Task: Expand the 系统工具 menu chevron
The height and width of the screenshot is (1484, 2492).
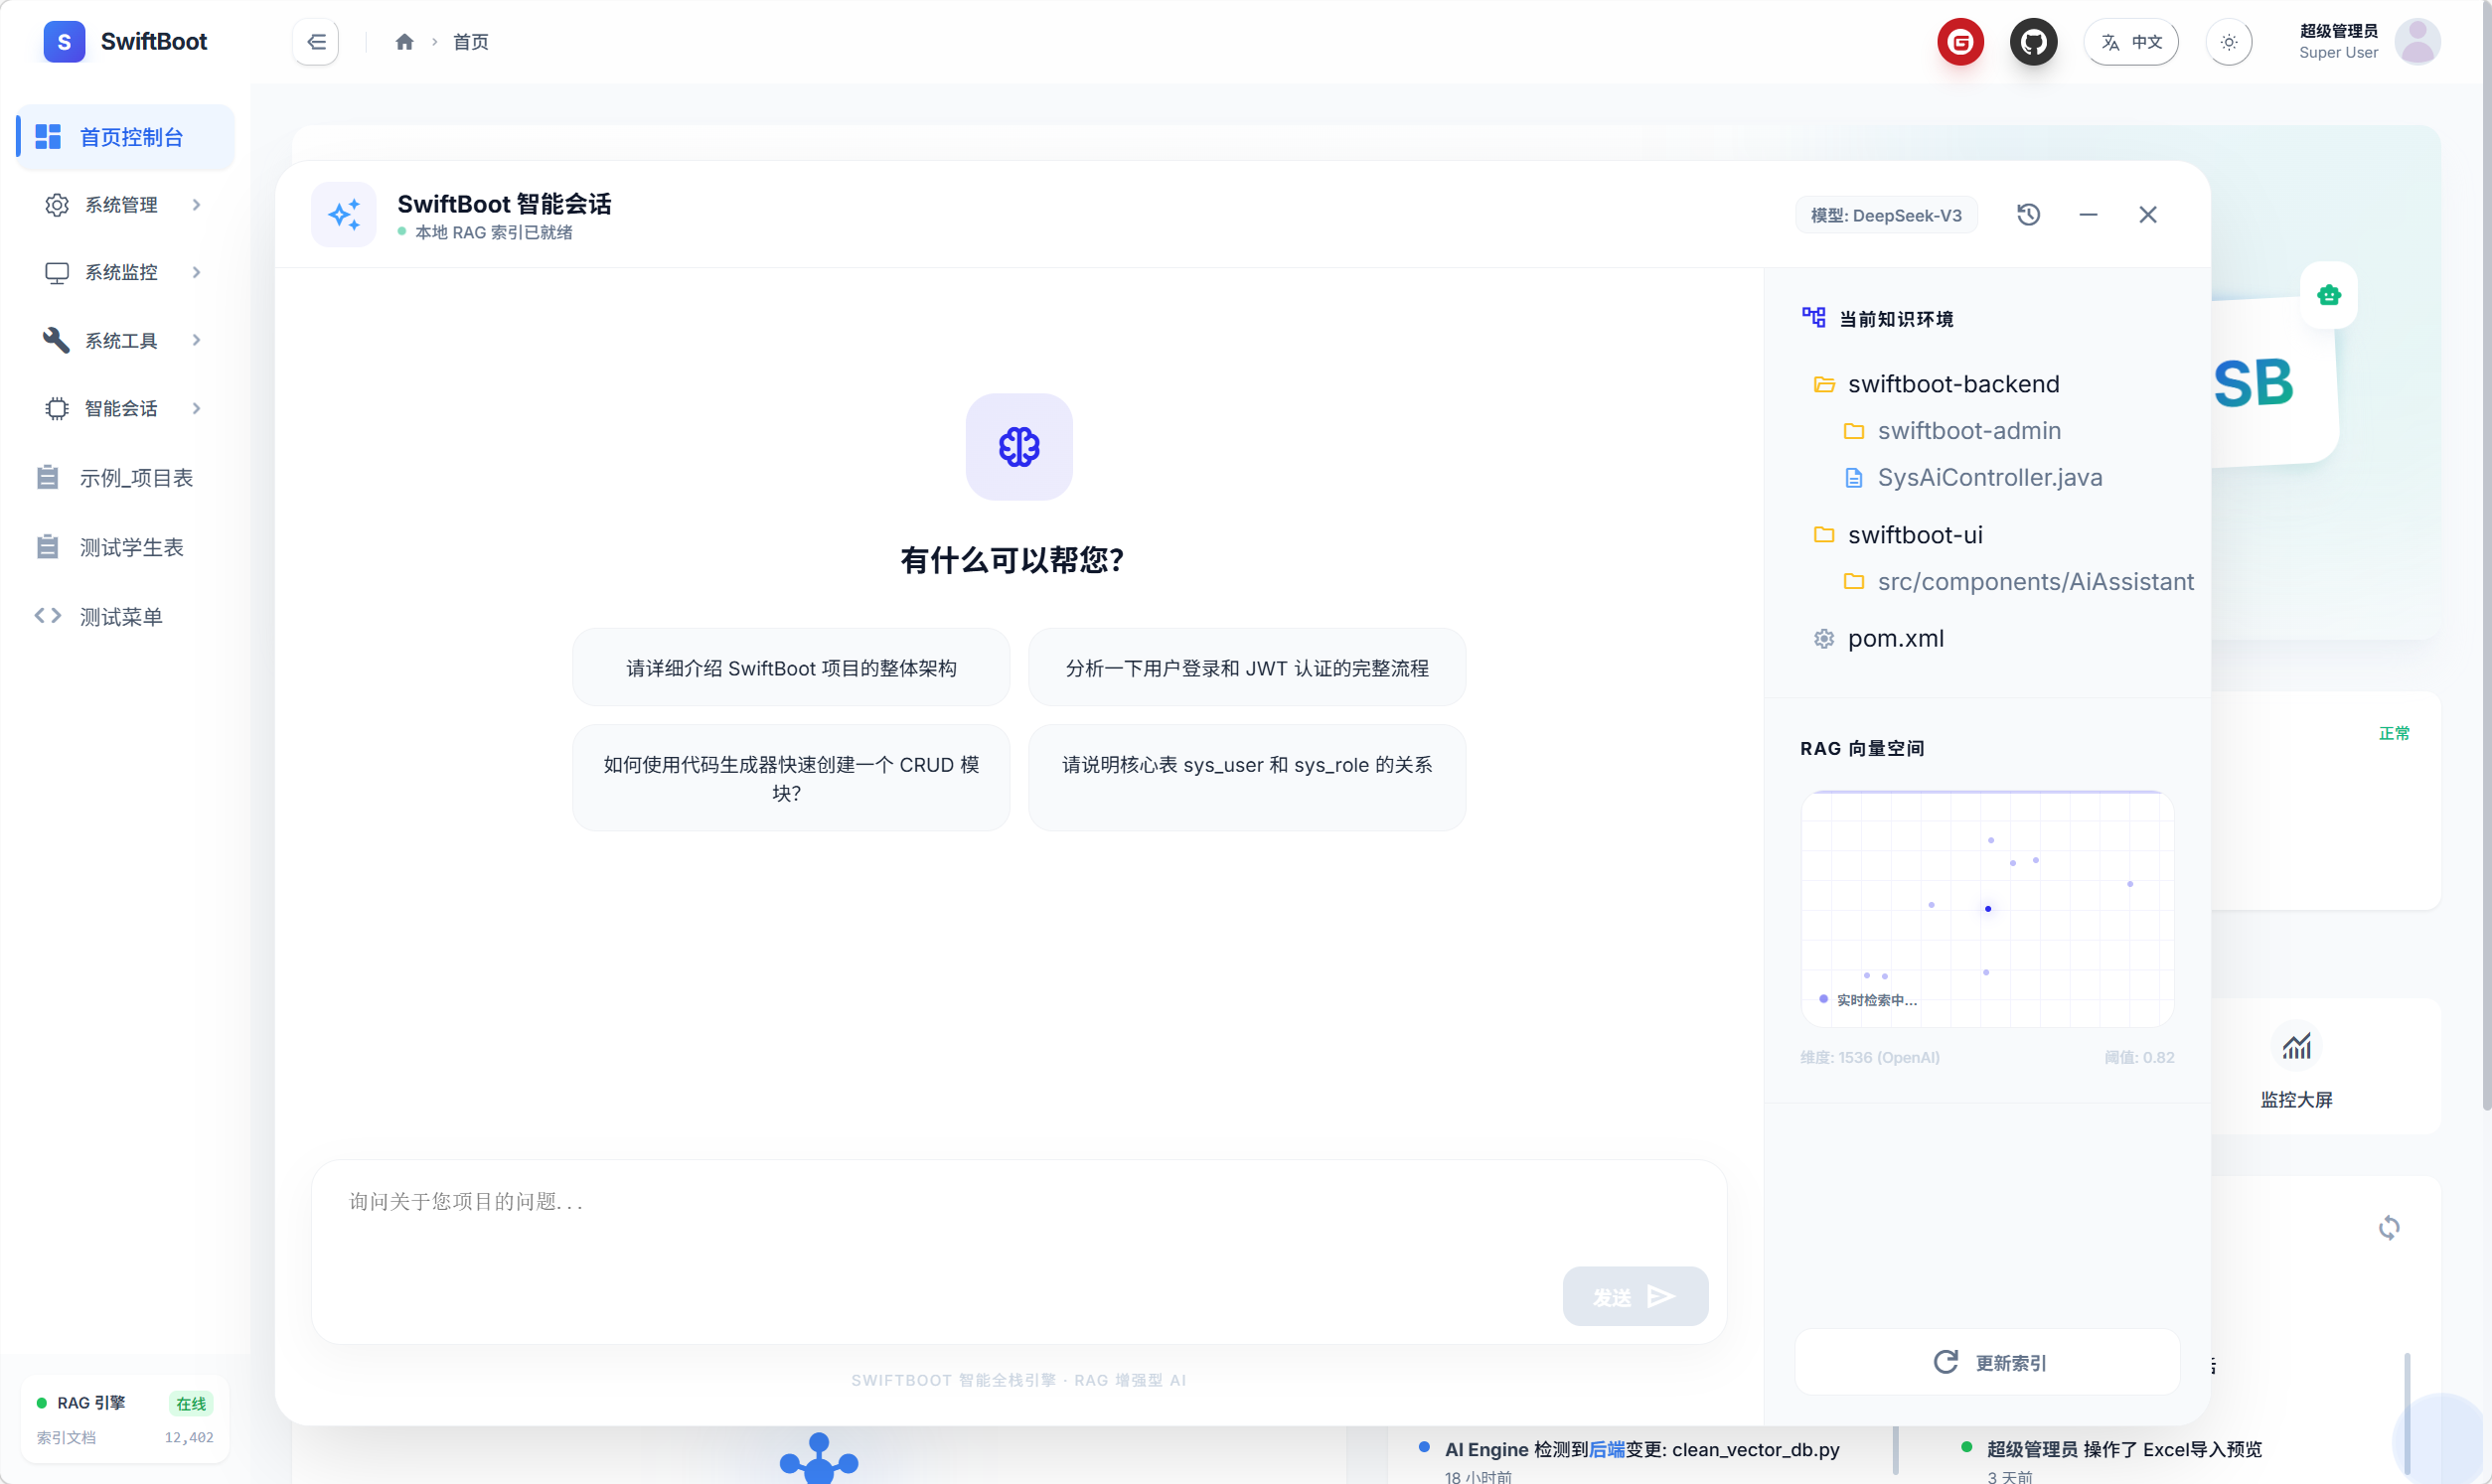Action: [196, 340]
